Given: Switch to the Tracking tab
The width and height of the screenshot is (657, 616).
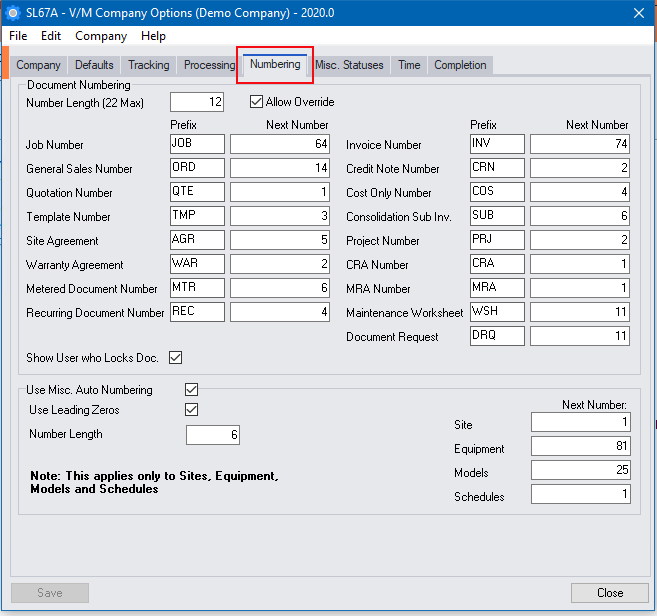Looking at the screenshot, I should (148, 65).
